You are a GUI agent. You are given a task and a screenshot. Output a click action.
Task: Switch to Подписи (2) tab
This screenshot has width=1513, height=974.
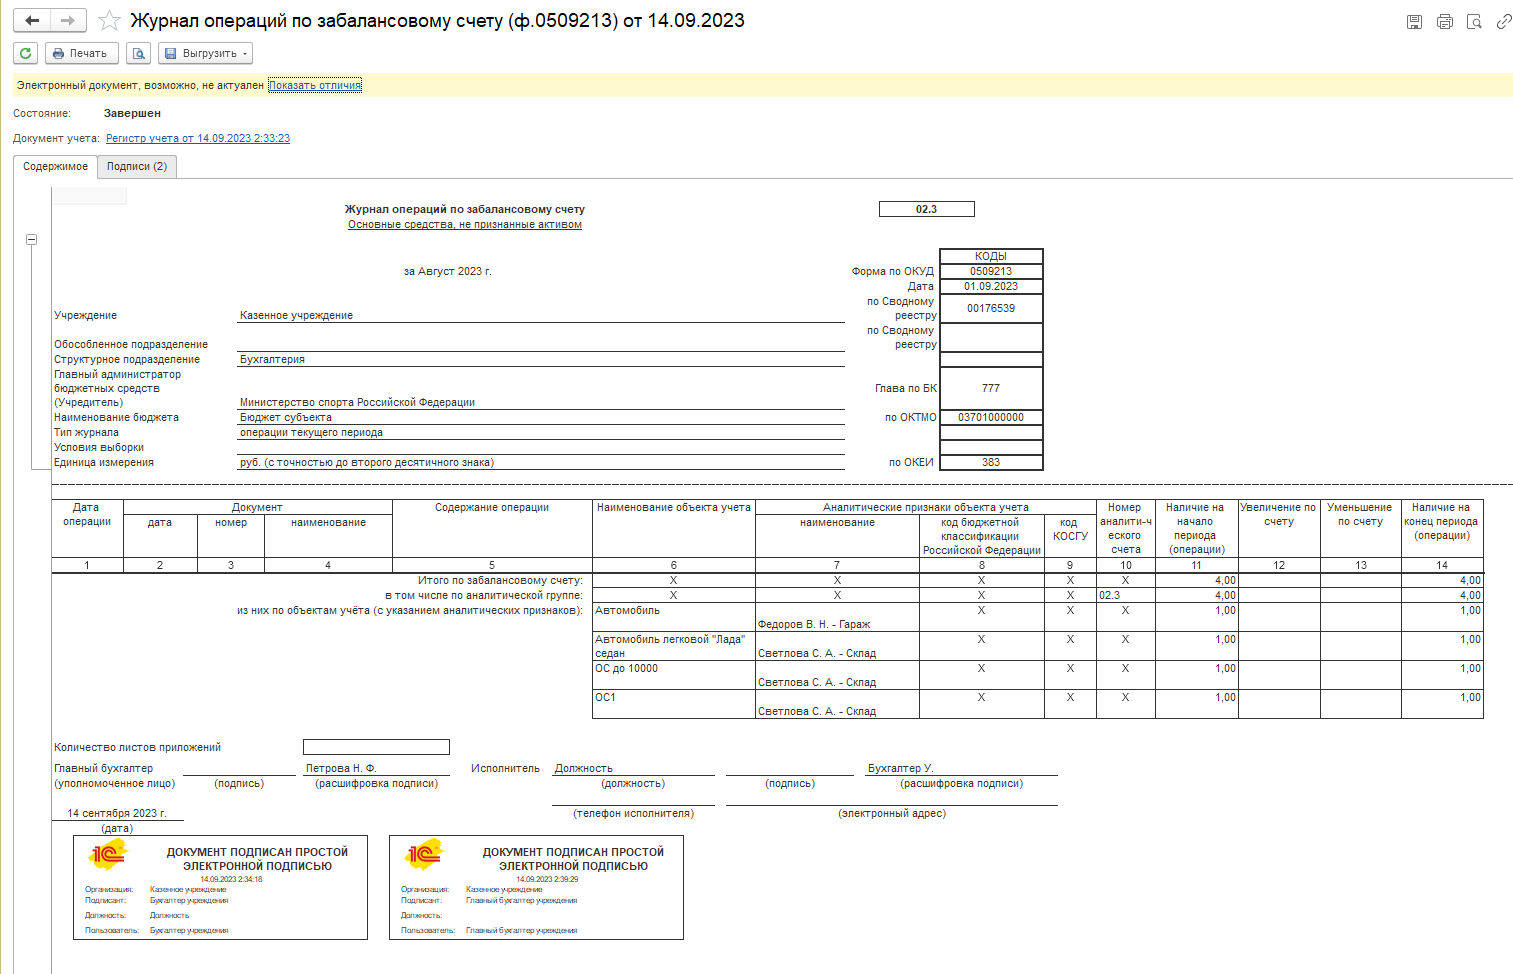[x=137, y=166]
